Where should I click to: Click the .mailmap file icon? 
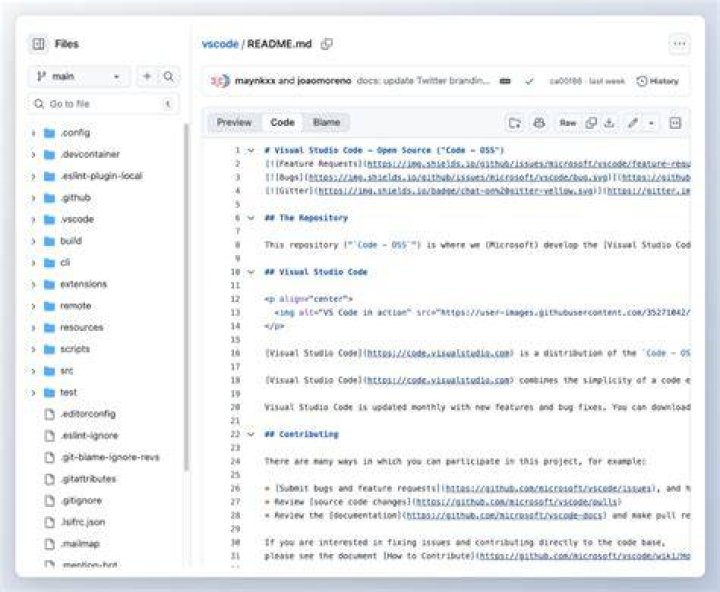click(x=49, y=544)
